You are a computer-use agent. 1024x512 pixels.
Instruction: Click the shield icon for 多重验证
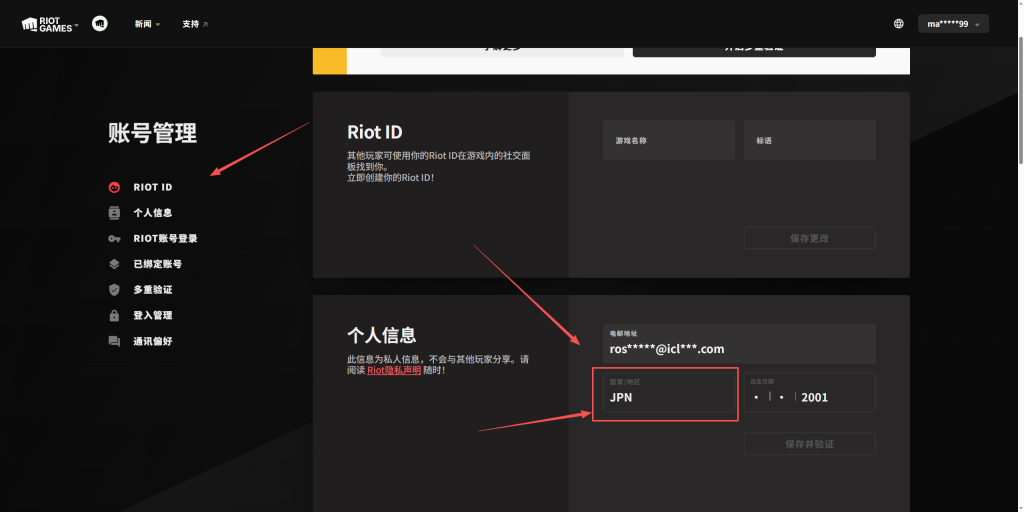(114, 290)
